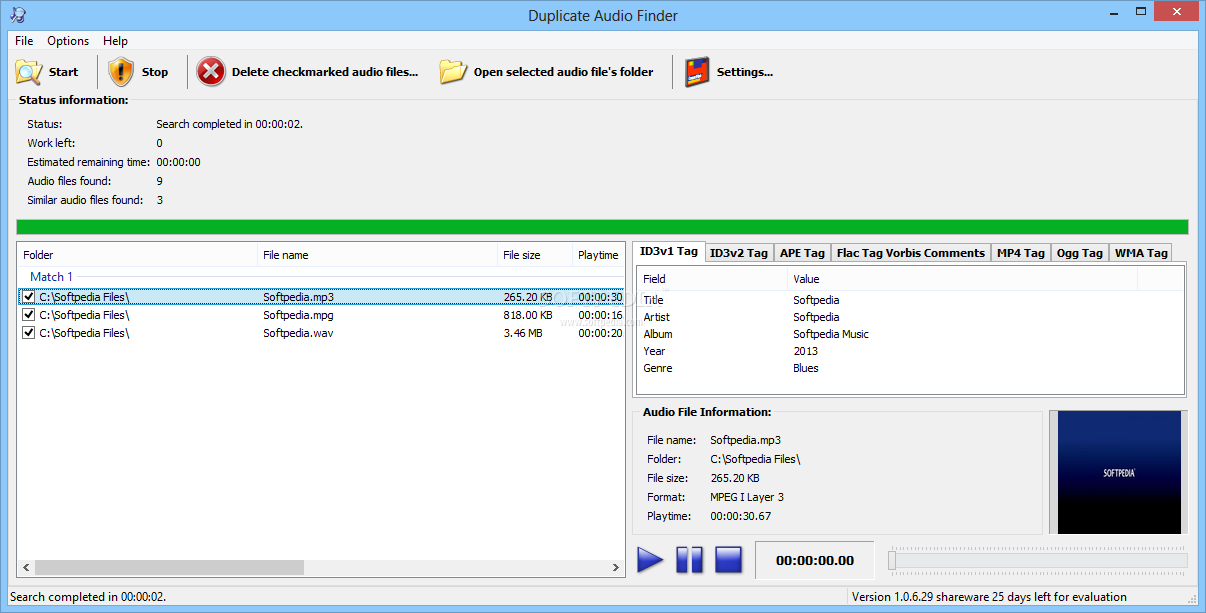The image size is (1206, 613).
Task: Click the Stop shield icon
Action: tap(121, 72)
